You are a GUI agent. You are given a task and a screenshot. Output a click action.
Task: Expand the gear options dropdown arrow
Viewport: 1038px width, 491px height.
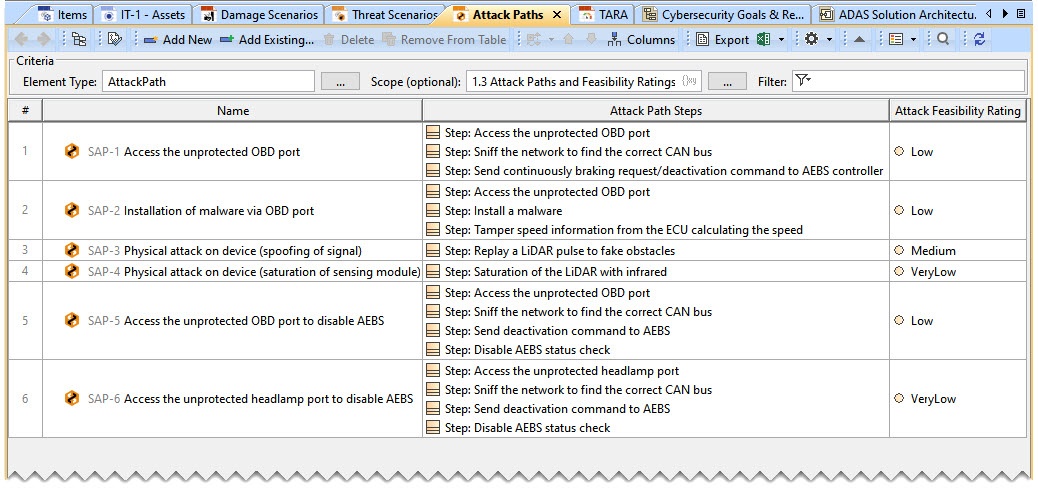[828, 40]
